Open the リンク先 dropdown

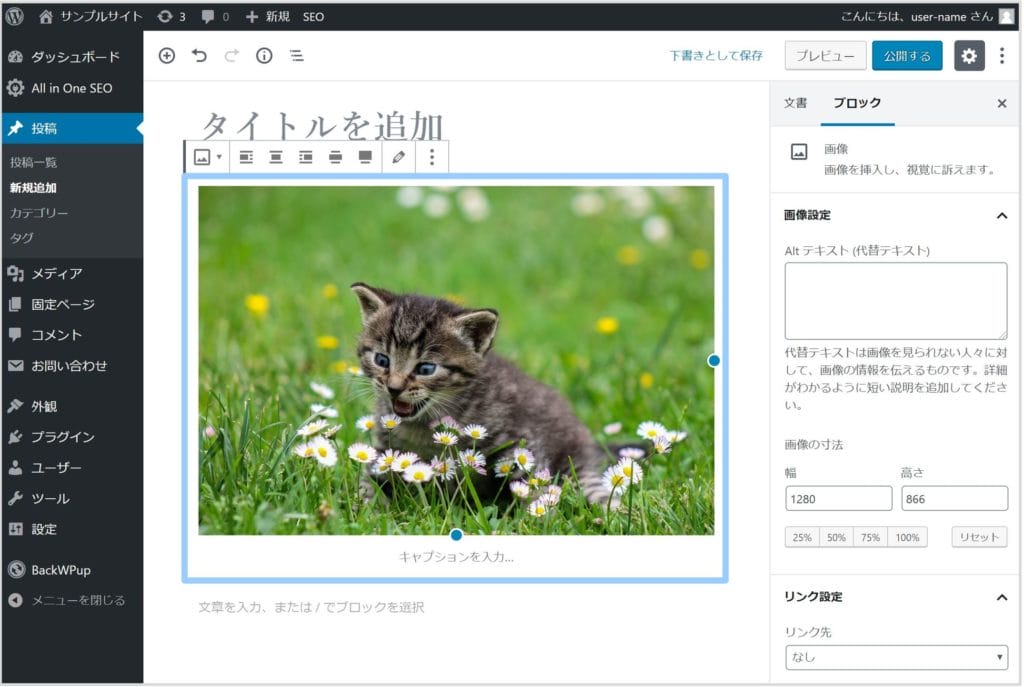tap(896, 657)
